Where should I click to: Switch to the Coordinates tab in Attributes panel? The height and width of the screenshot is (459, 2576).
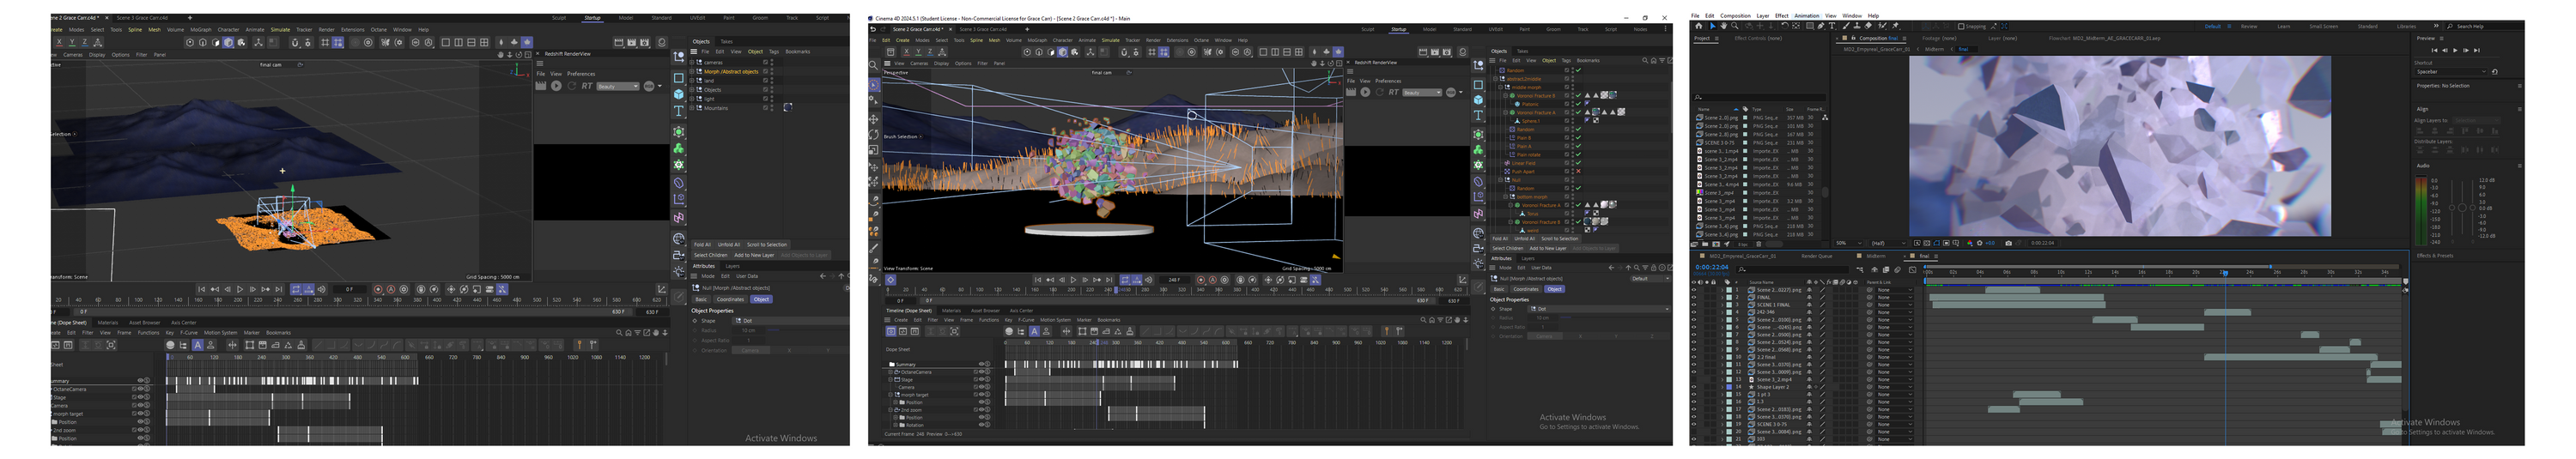(x=1525, y=289)
